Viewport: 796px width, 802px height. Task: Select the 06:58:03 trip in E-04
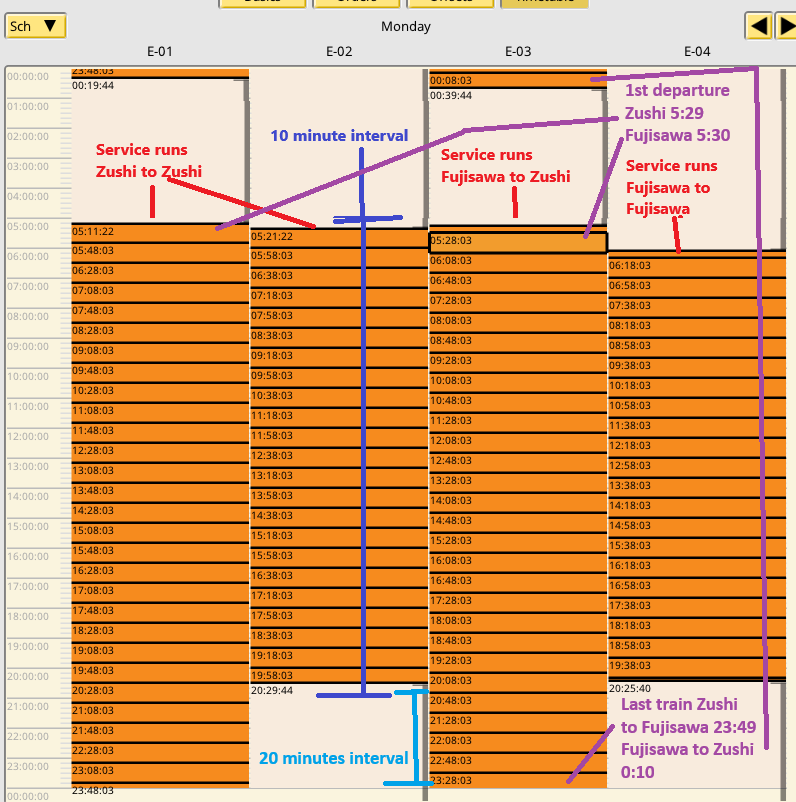(697, 287)
